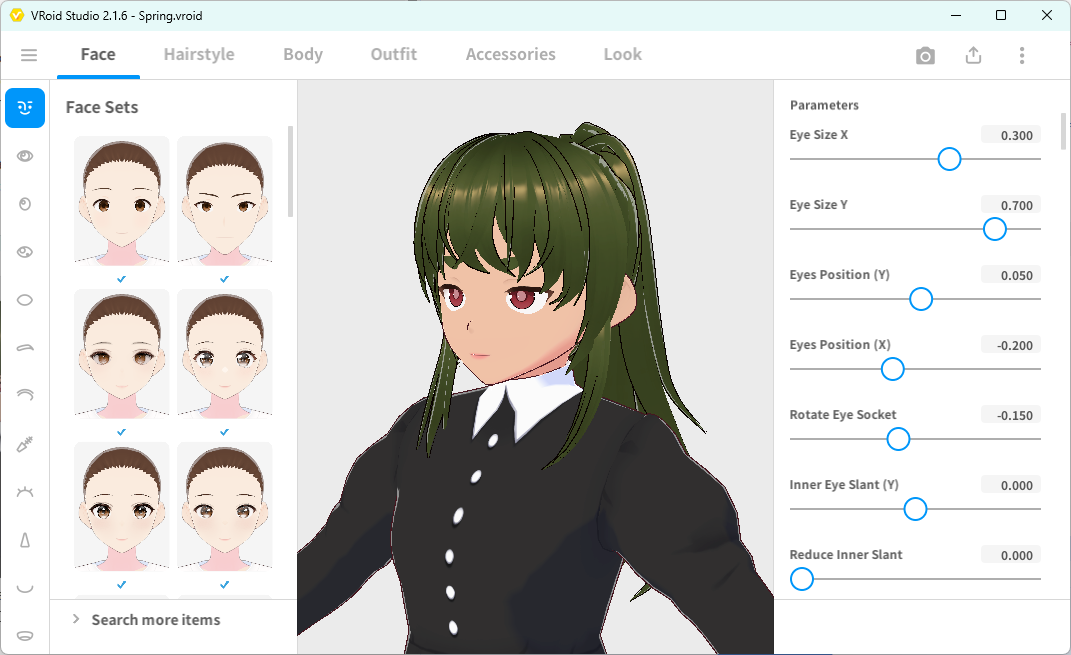Minimize the VRoid Studio window
This screenshot has height=655, width=1071.
click(x=956, y=15)
